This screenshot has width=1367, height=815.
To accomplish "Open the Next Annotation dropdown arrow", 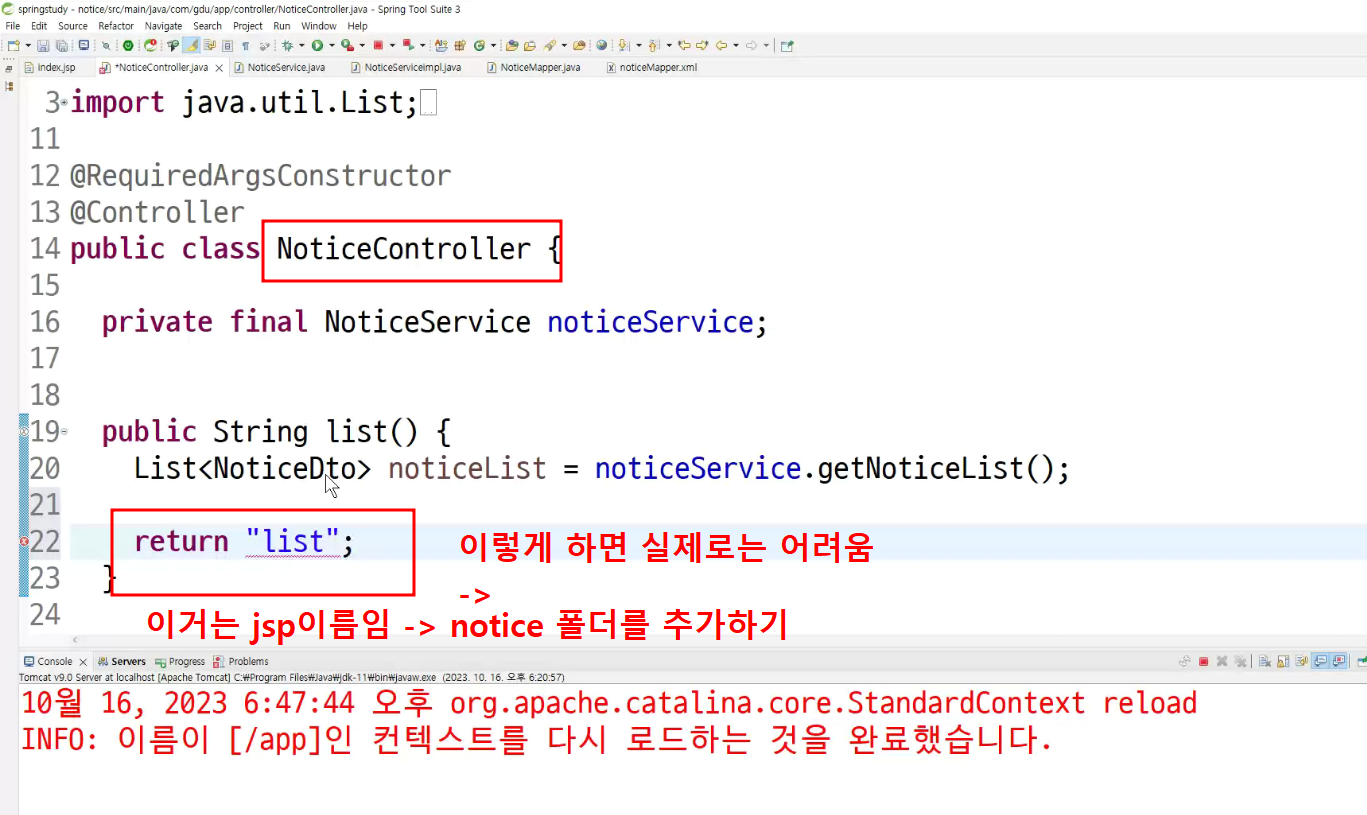I will pos(638,45).
